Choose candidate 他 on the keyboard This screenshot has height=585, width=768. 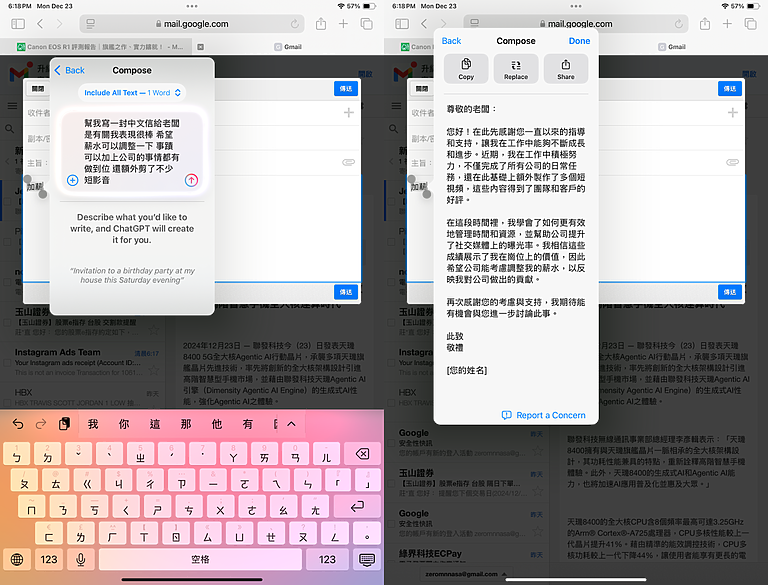[x=216, y=424]
